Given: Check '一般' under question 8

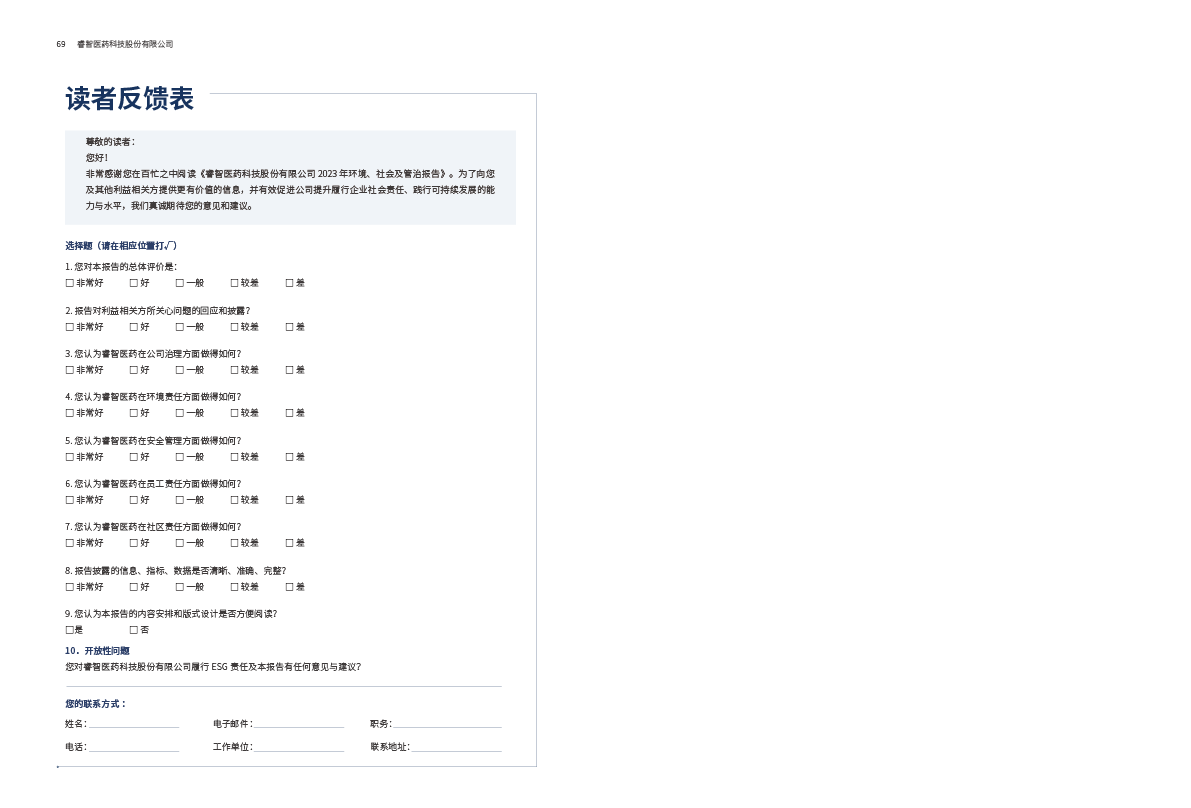Looking at the screenshot, I should 179,587.
